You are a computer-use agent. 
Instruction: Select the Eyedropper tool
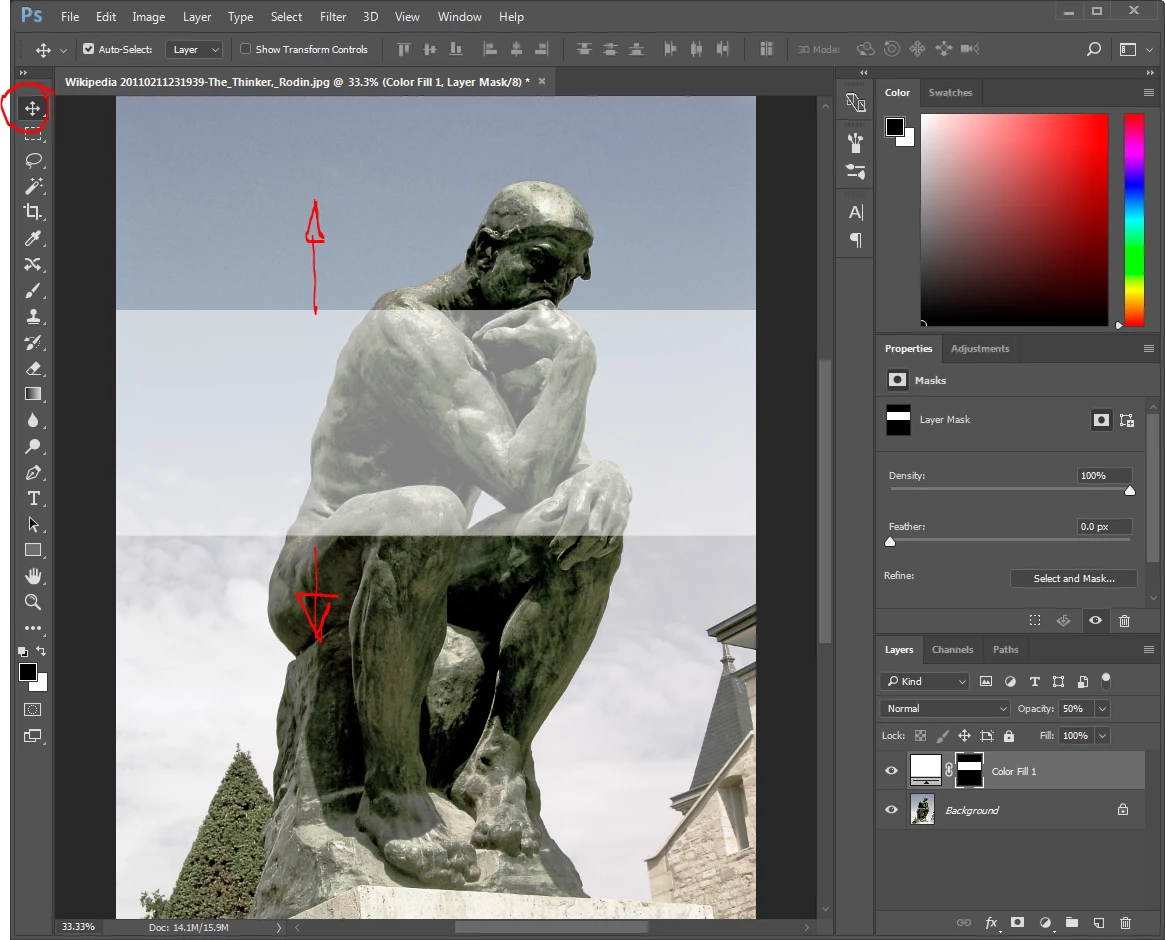point(33,238)
